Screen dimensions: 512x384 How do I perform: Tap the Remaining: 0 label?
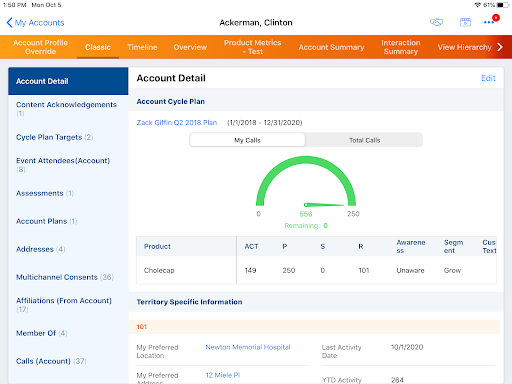coord(306,226)
